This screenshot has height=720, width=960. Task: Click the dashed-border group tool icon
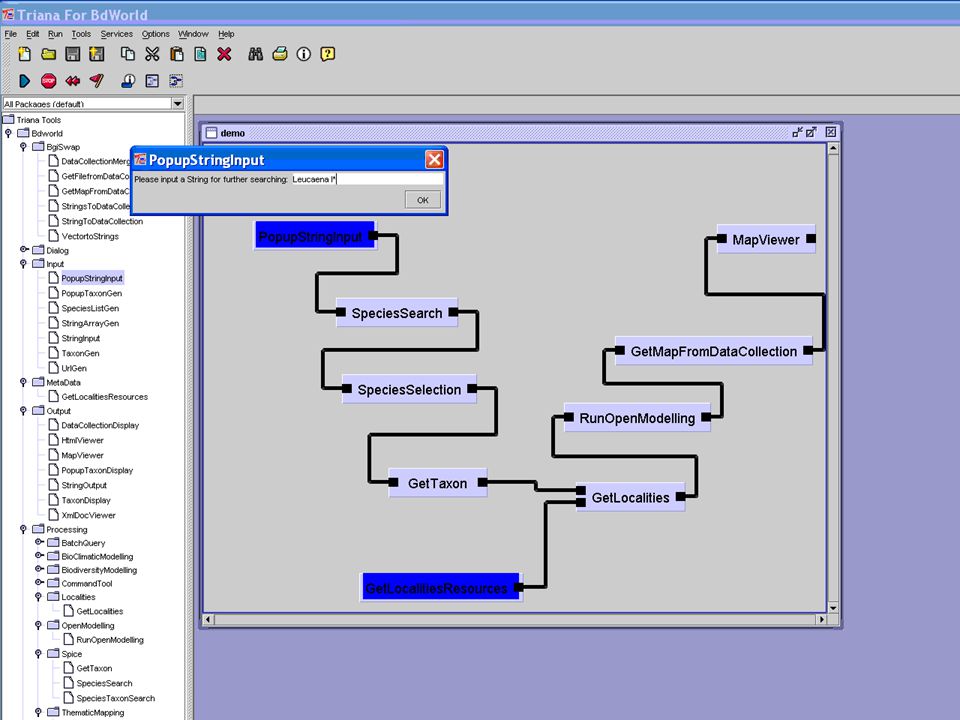[176, 80]
